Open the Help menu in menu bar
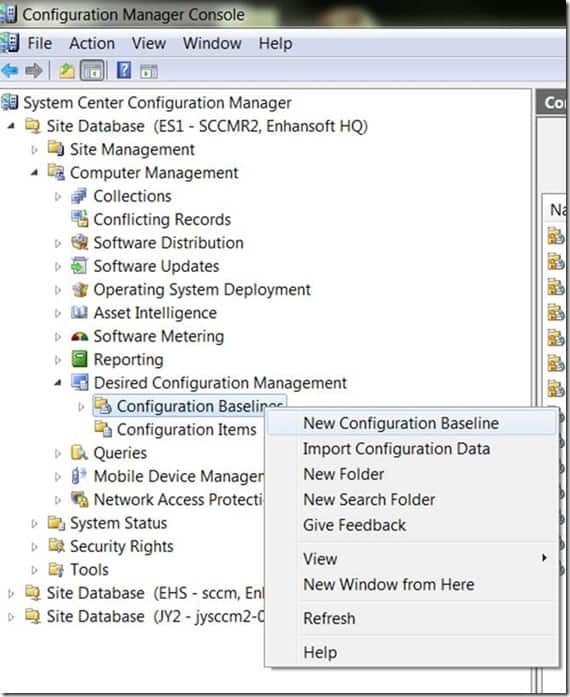The width and height of the screenshot is (570, 697). point(276,44)
